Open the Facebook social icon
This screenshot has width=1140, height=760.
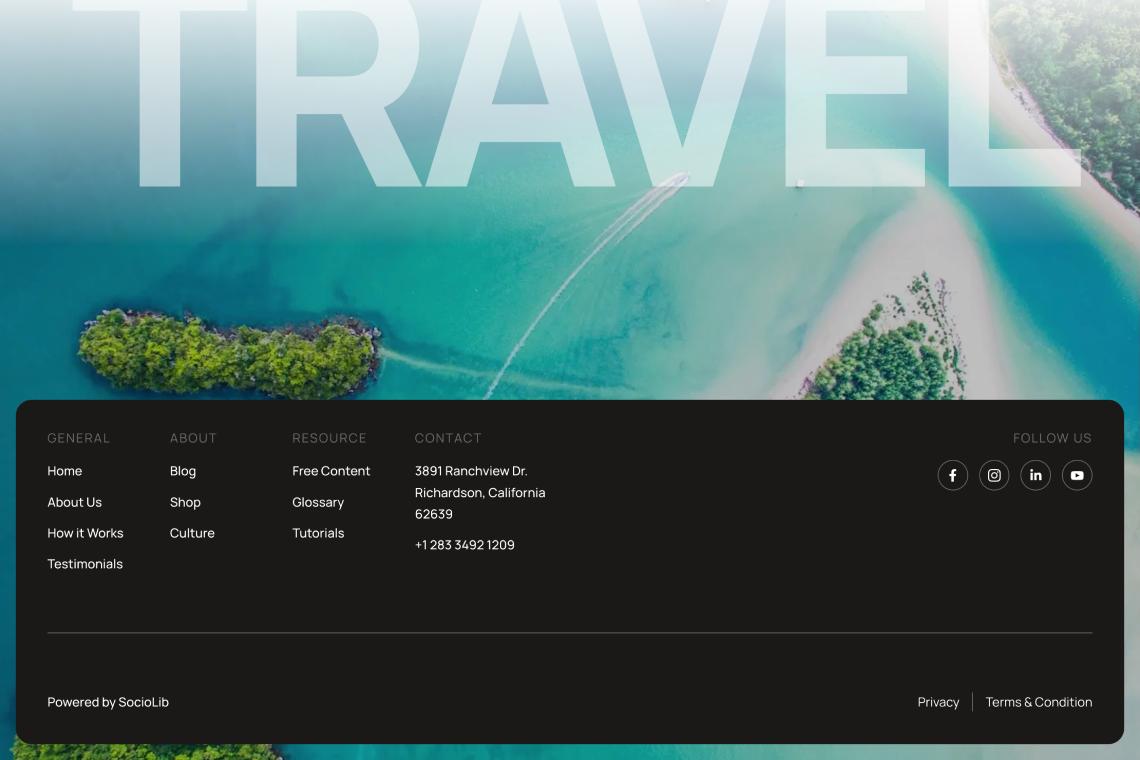[952, 476]
